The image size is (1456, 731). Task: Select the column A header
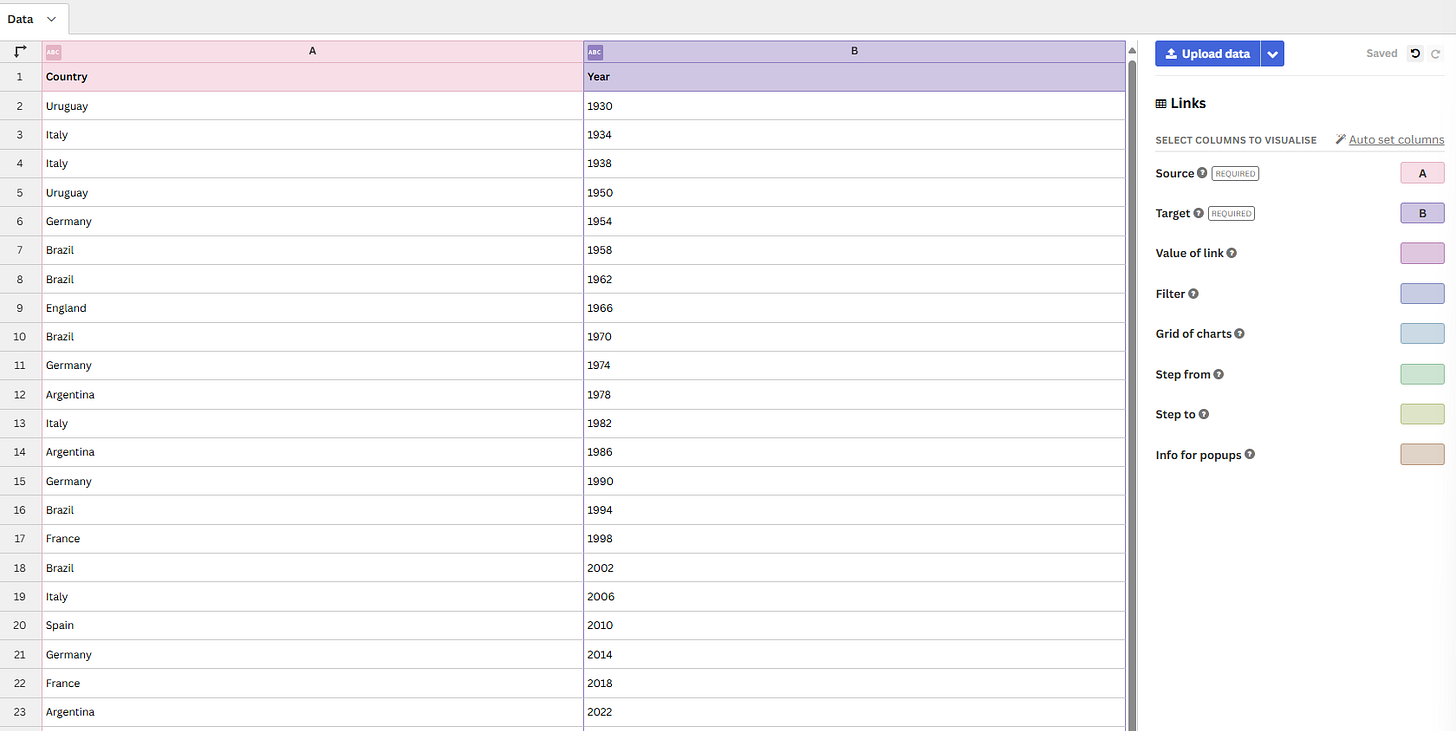point(313,52)
